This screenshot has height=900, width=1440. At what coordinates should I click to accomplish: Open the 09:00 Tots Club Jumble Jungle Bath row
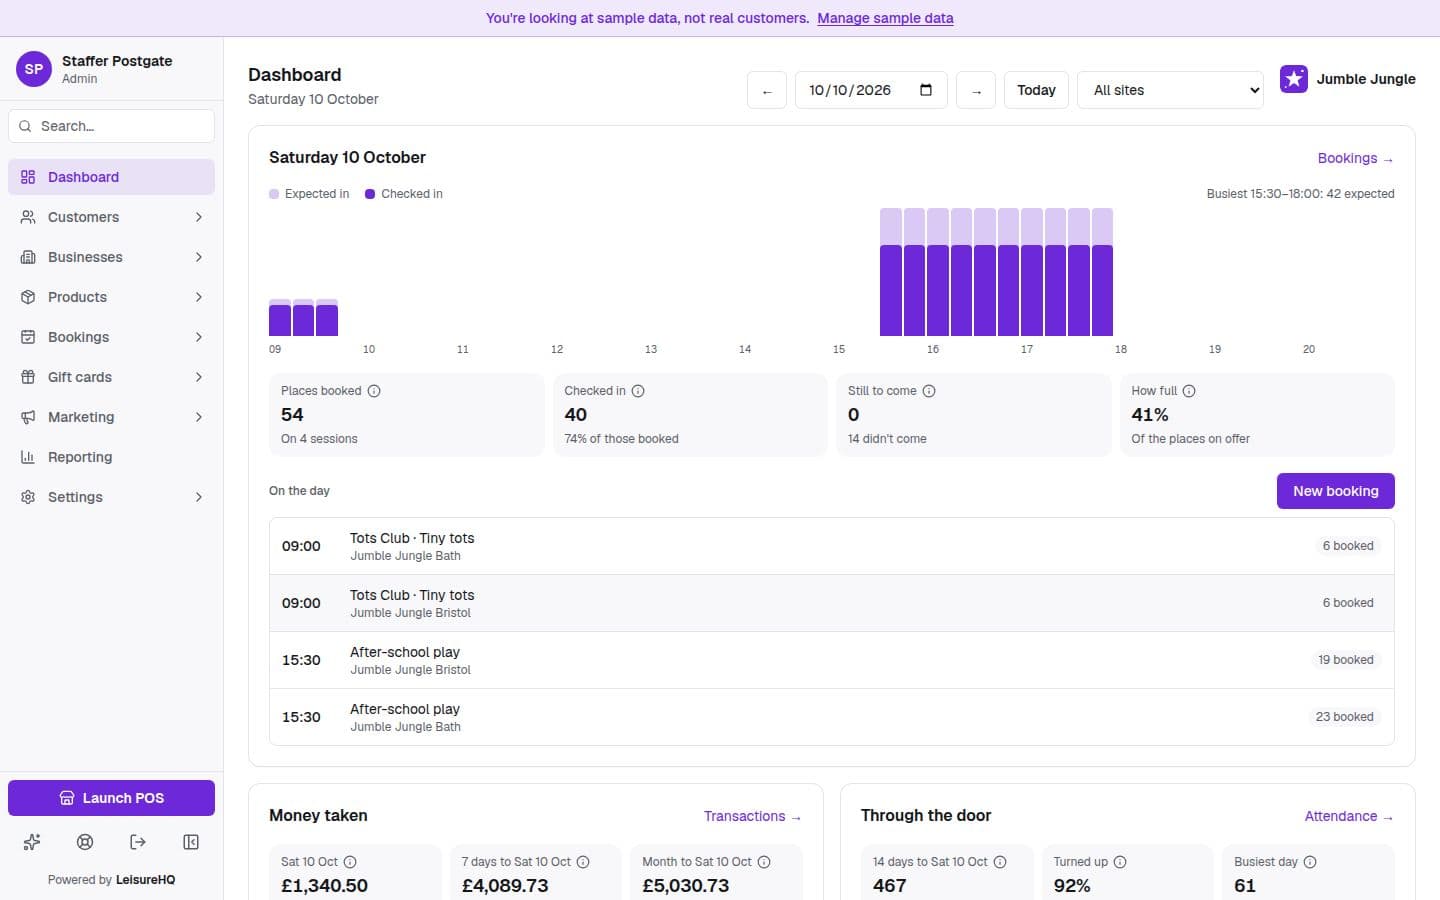click(x=832, y=546)
